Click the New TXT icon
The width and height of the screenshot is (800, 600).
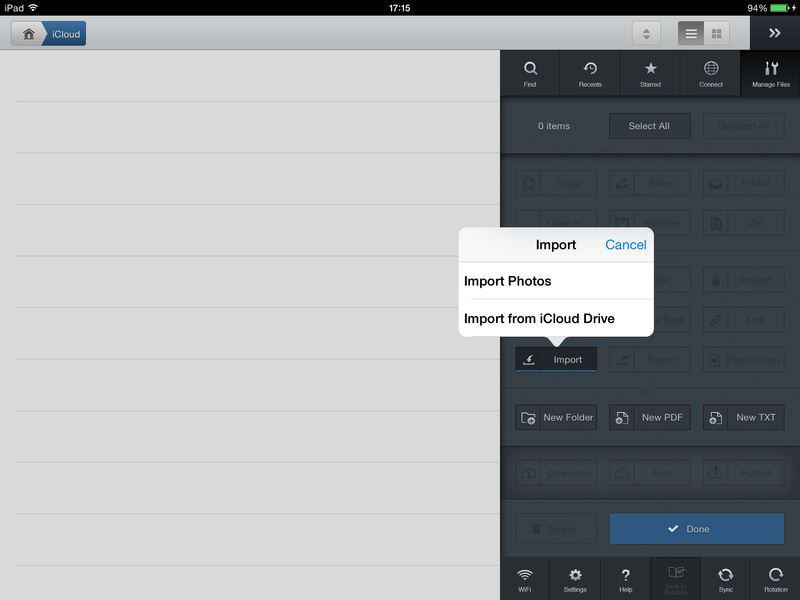point(715,418)
